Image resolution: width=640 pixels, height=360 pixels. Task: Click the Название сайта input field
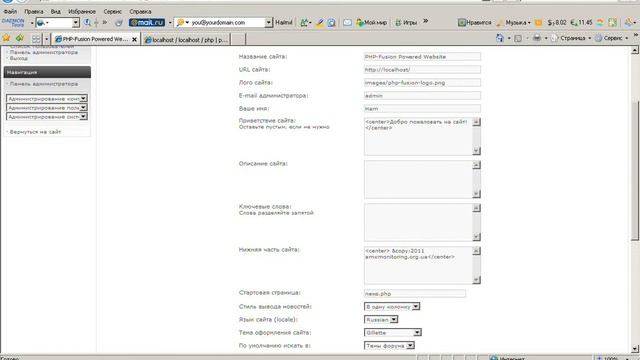(422, 57)
